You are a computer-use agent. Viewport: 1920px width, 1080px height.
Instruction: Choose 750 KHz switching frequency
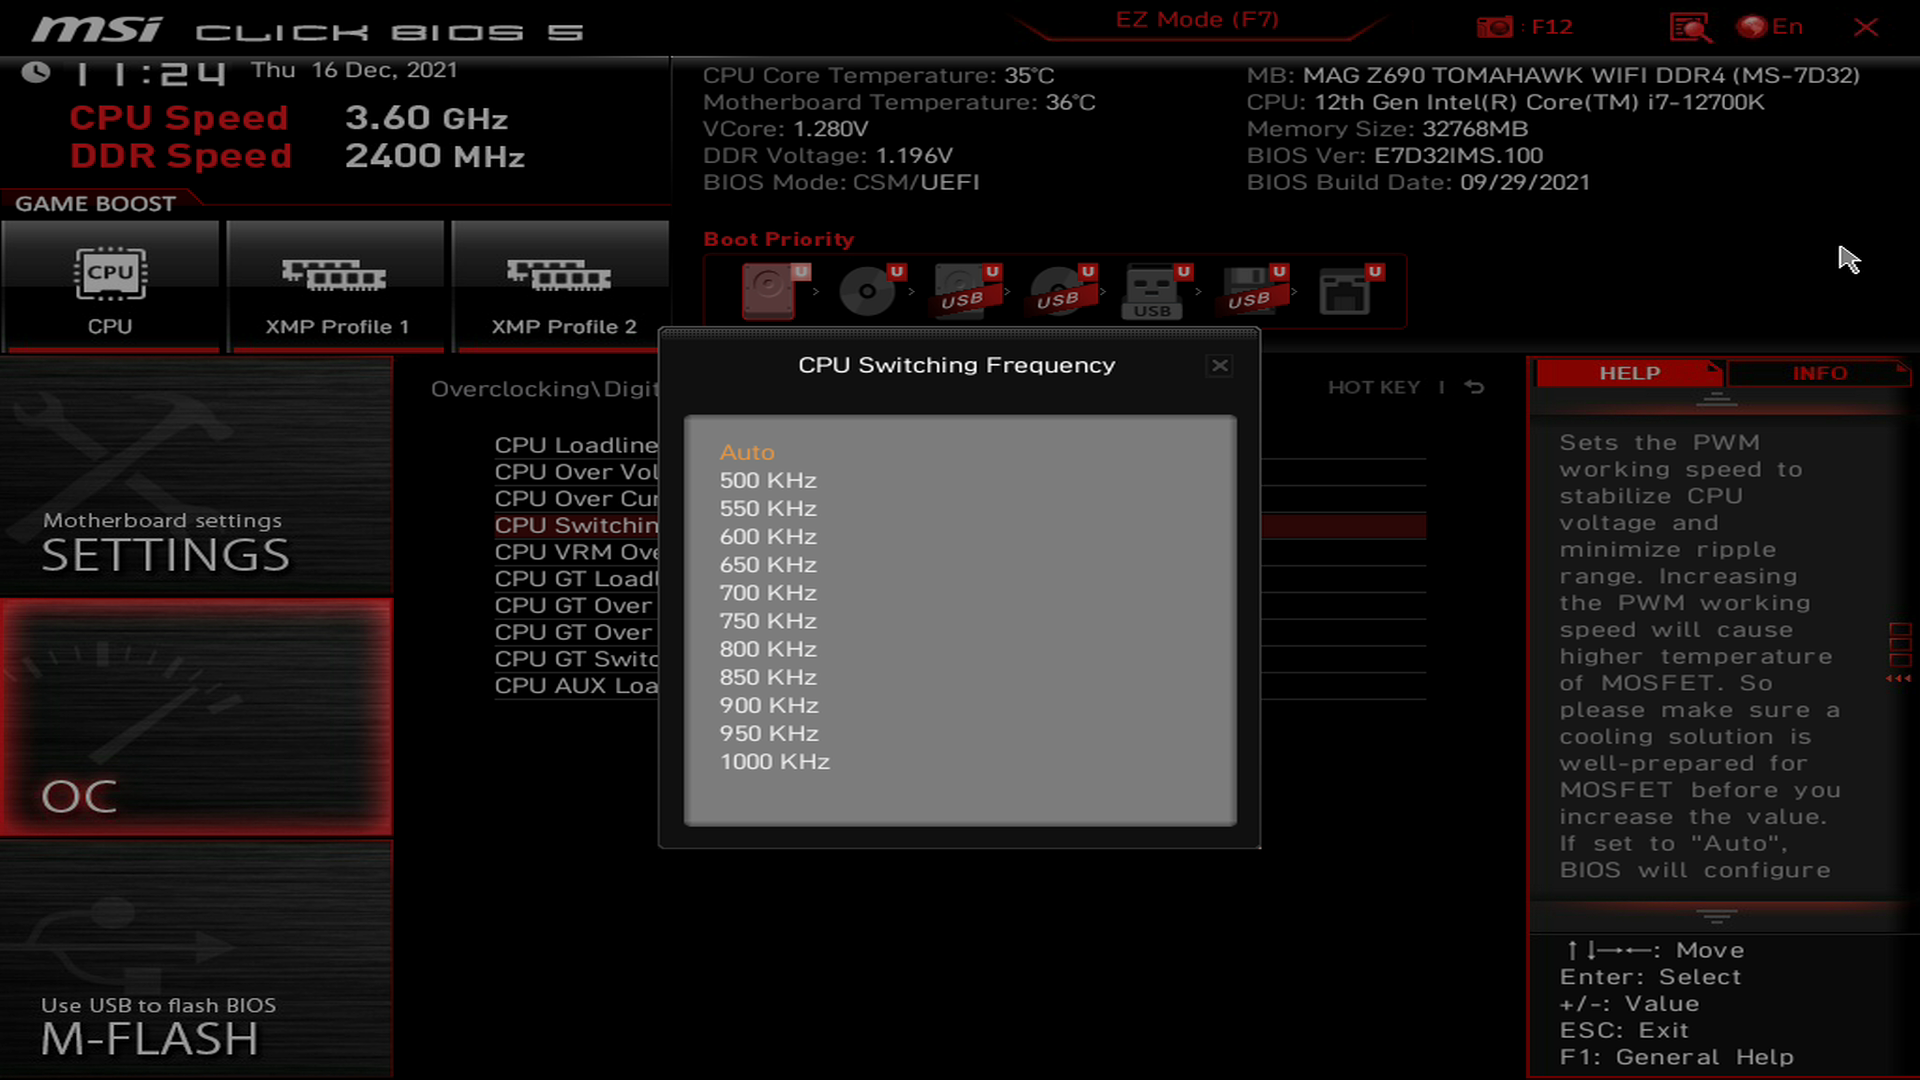pos(768,620)
